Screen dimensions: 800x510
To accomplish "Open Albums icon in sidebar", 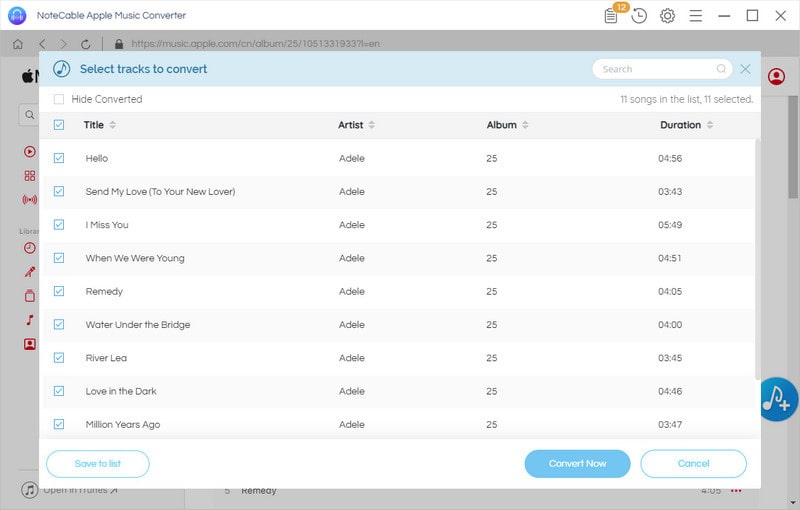I will coord(30,296).
